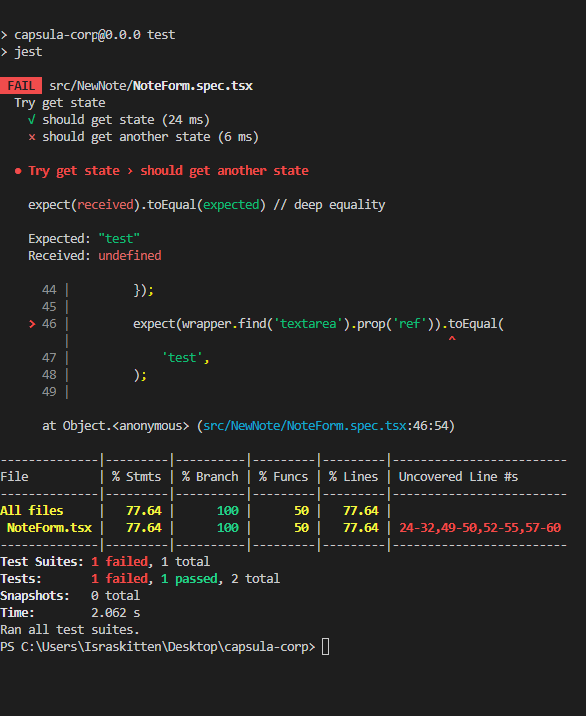Click the uncovered lines 24-32,49-50,52-55,57-60 text
This screenshot has height=716, width=586.
(480, 528)
